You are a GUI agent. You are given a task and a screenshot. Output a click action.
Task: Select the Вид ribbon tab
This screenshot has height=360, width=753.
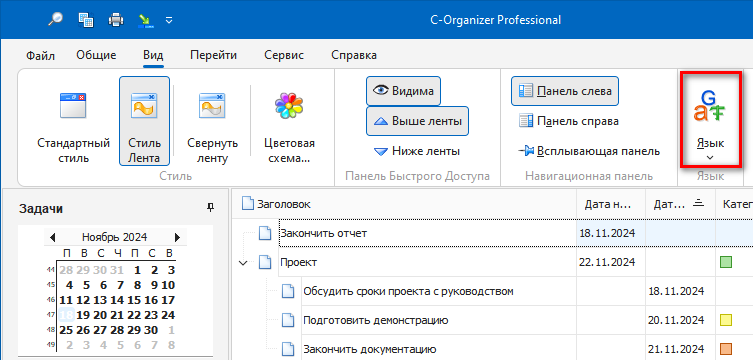153,55
